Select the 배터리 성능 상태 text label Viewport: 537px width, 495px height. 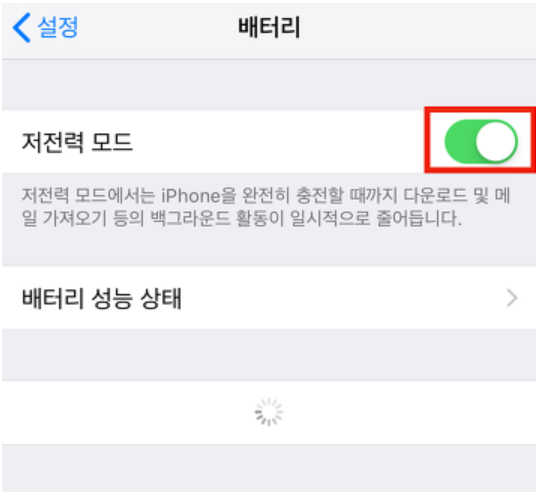(102, 298)
